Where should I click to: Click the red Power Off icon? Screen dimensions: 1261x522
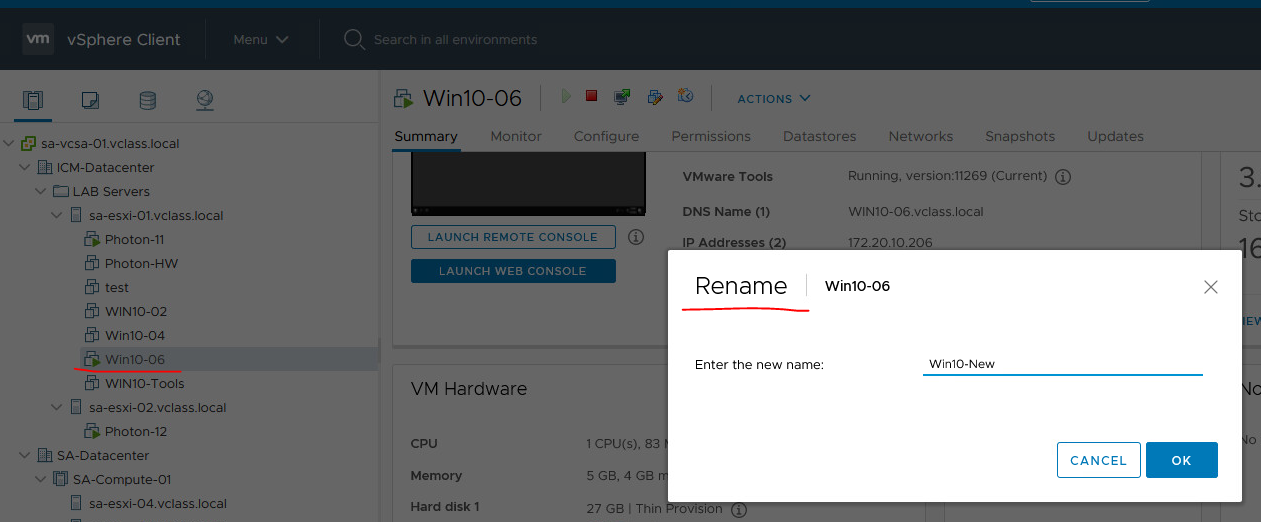click(x=591, y=96)
